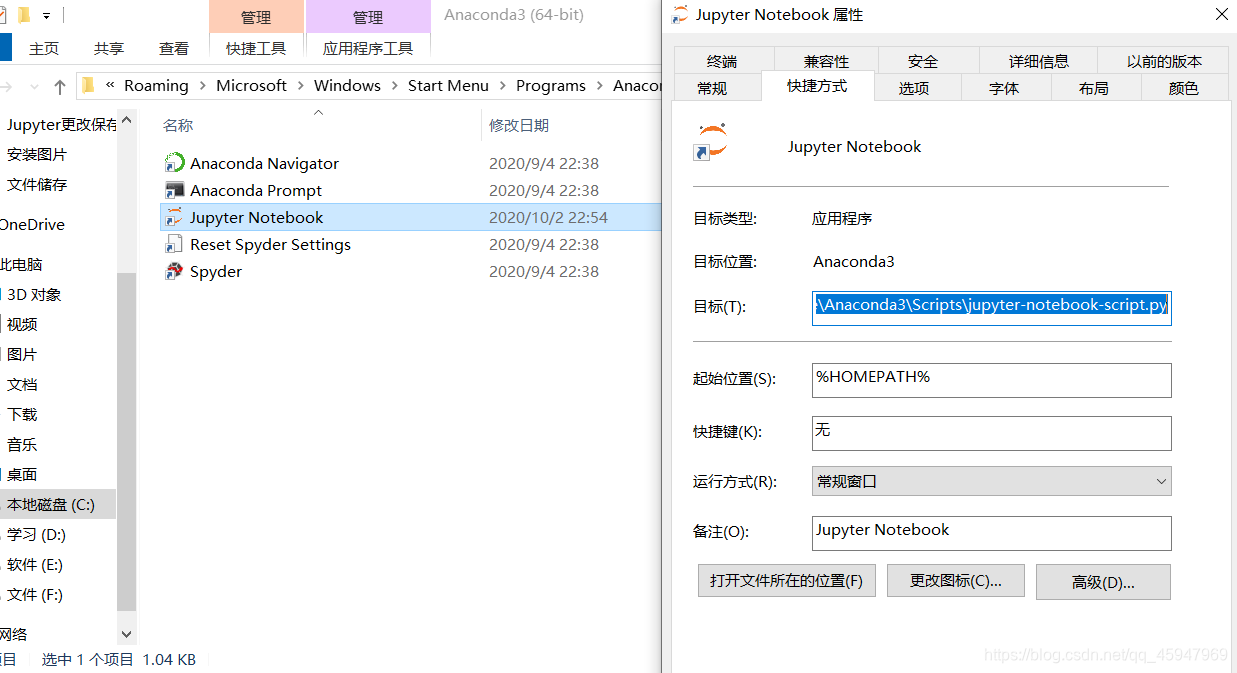
Task: Switch to the 安全 tab
Action: [923, 61]
